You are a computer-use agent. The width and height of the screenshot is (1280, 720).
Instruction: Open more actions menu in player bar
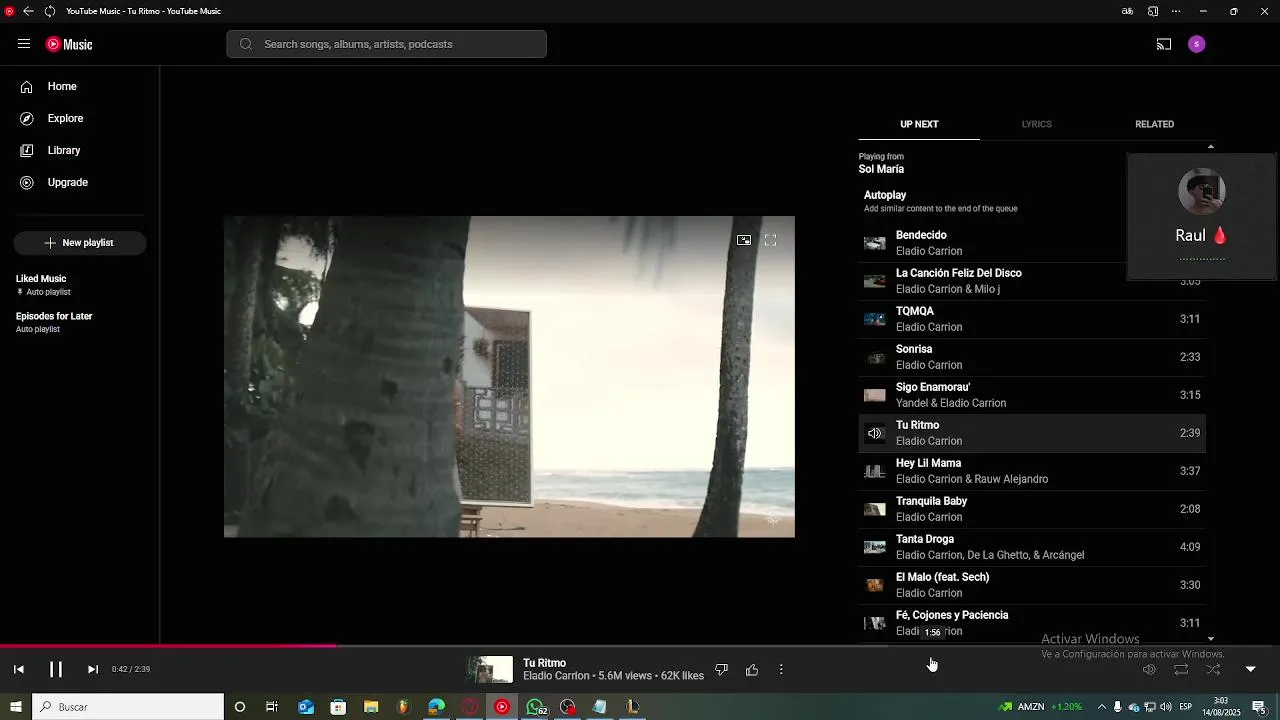(781, 670)
